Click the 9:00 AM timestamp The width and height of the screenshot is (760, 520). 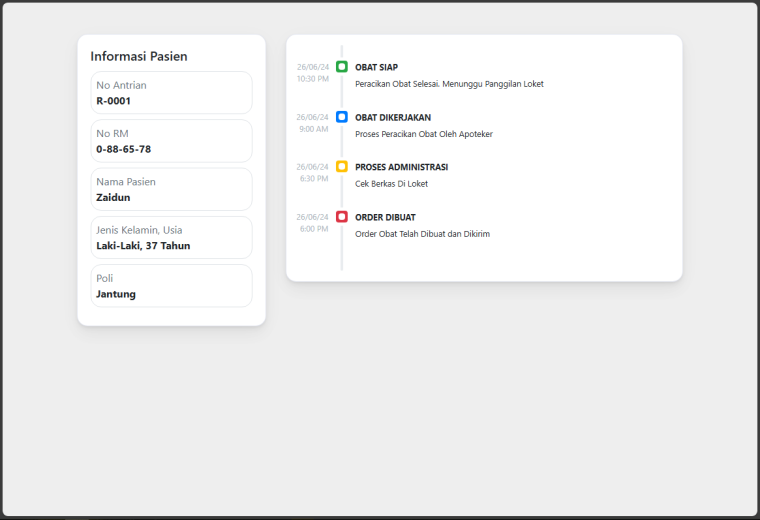point(314,129)
